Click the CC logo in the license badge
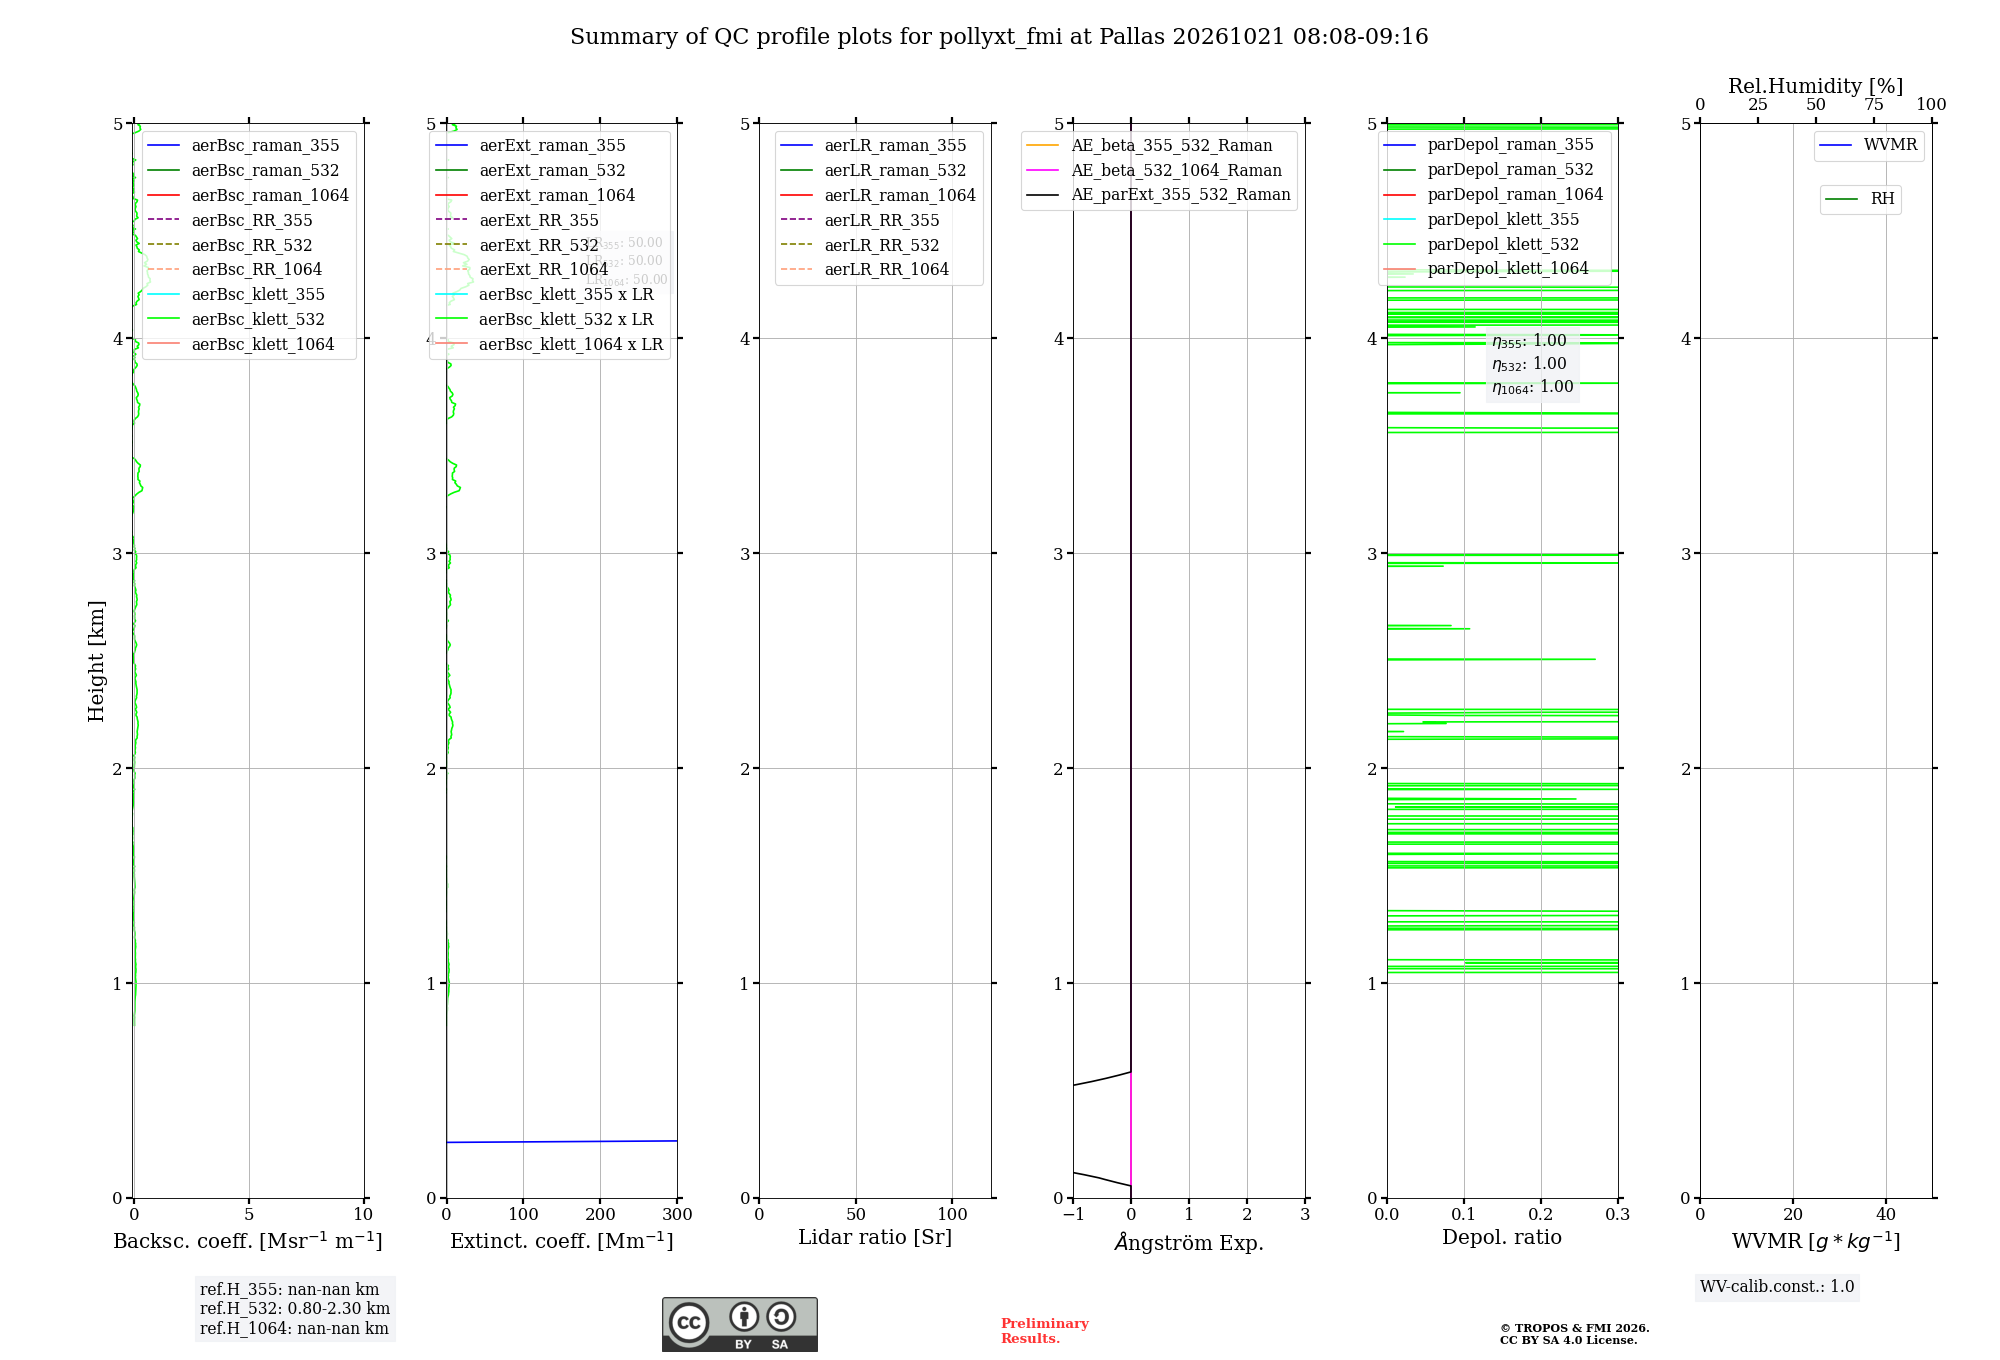Screen dimensions: 2000x1360 689,1322
